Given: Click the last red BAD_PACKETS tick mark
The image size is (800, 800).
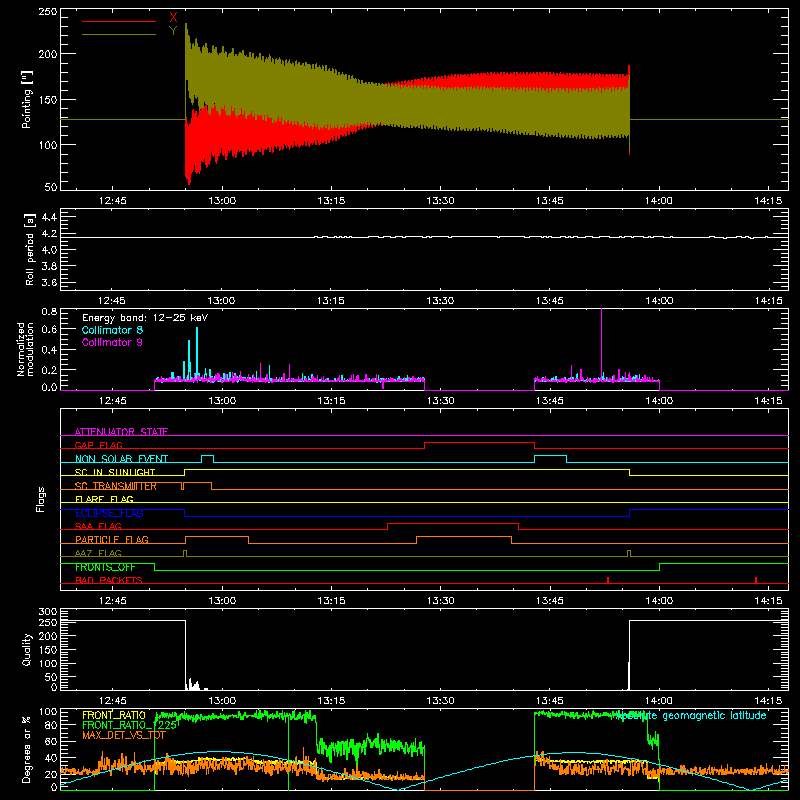Looking at the screenshot, I should [756, 580].
